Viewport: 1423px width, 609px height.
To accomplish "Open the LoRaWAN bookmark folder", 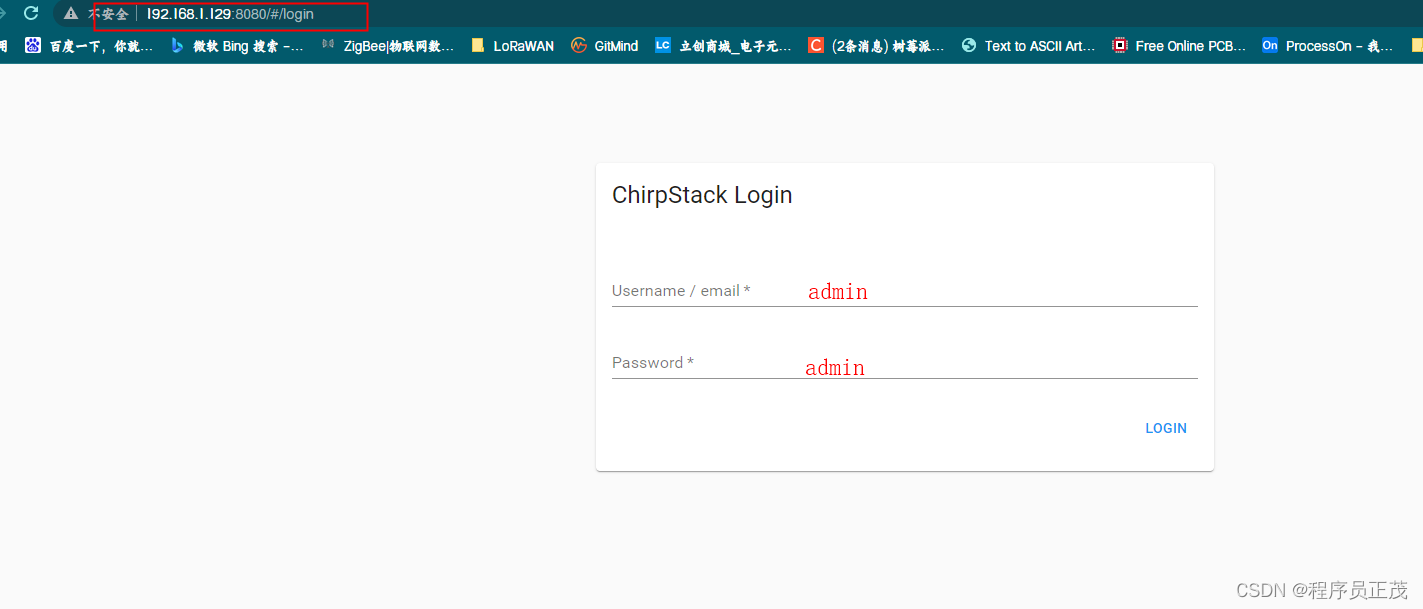I will pos(512,45).
